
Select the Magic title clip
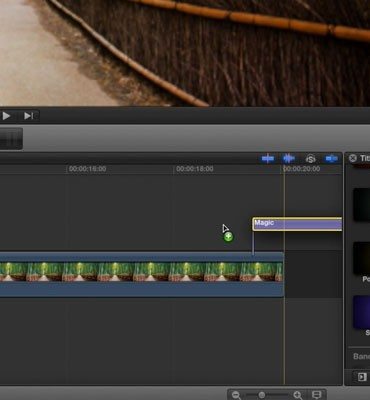pyautogui.click(x=297, y=224)
